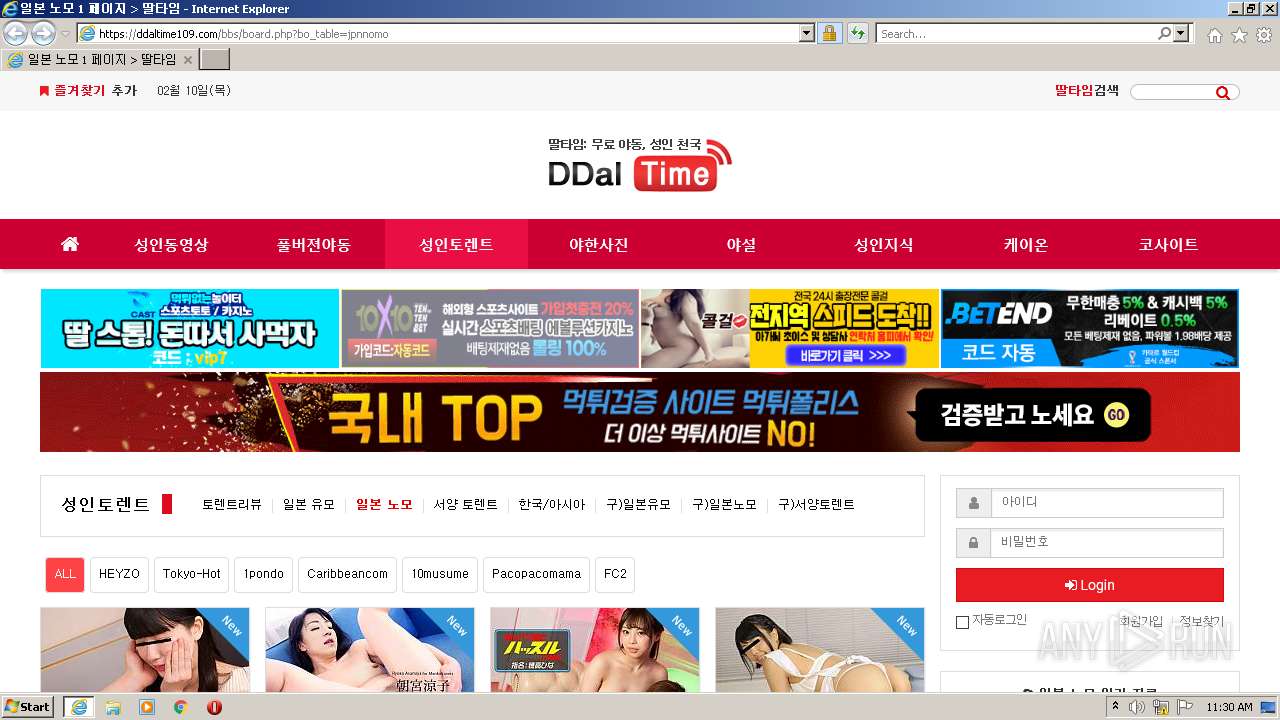
Task: Open the Windows Start menu
Action: click(28, 707)
